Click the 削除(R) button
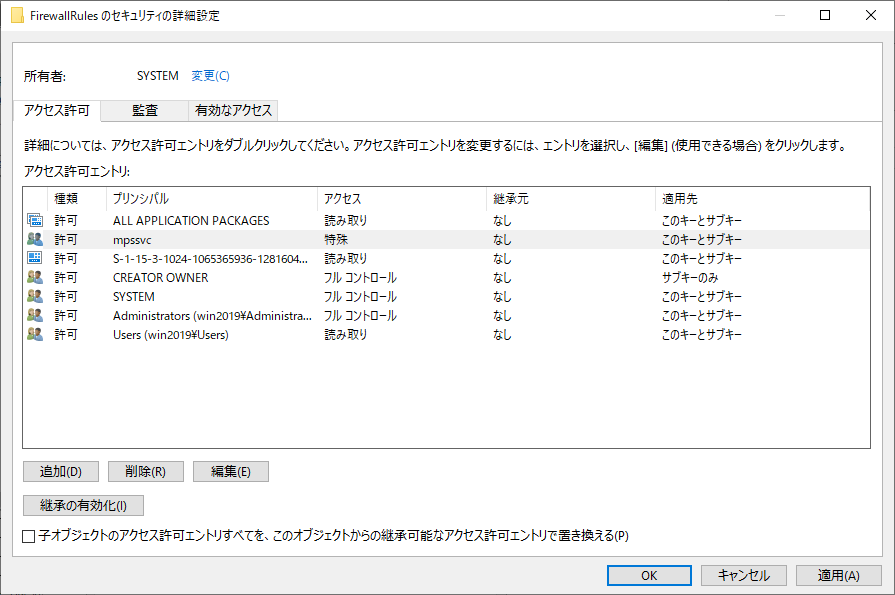The width and height of the screenshot is (895, 595). coord(146,472)
